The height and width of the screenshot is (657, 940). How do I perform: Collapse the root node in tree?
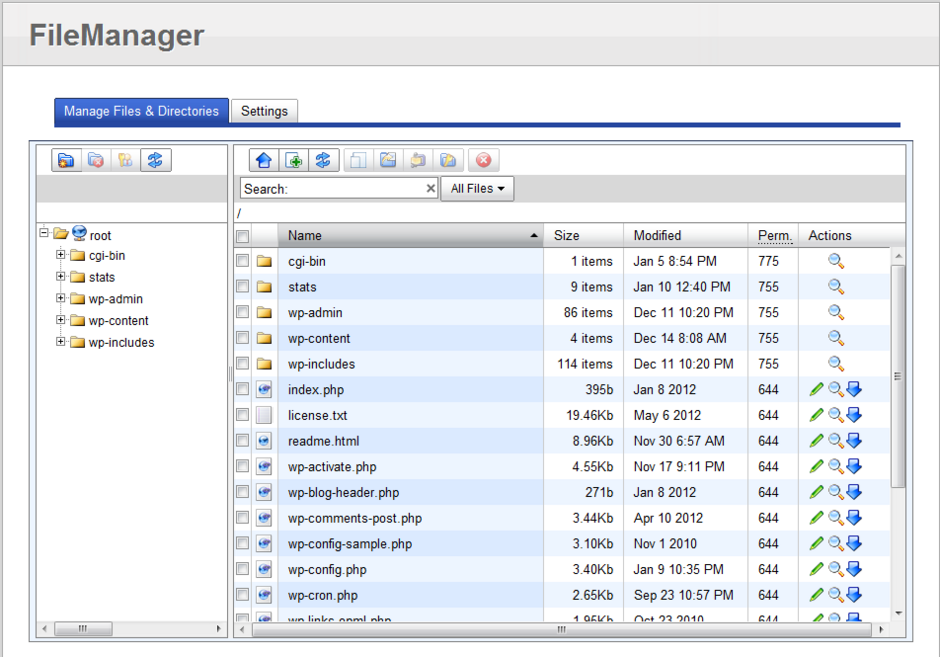tap(44, 233)
